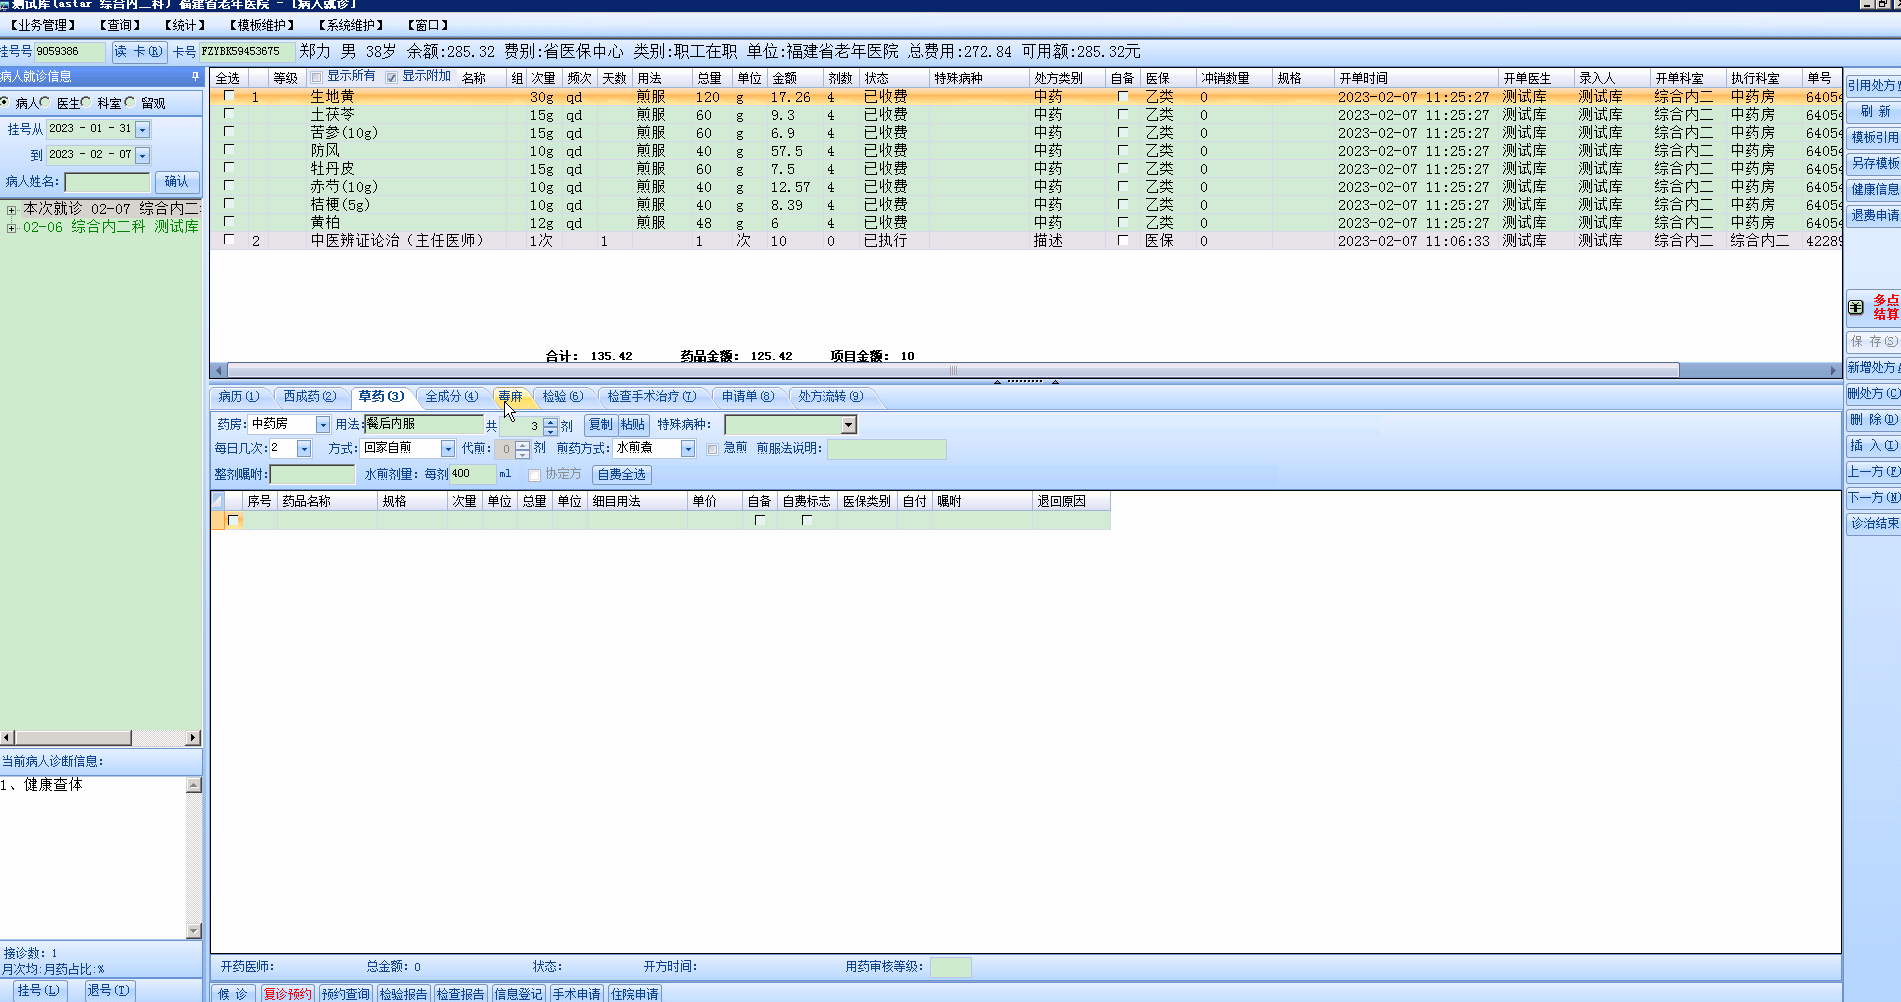Click the 多点结算 settlement icon
Viewport: 1901px width, 1002px height.
pos(1873,307)
